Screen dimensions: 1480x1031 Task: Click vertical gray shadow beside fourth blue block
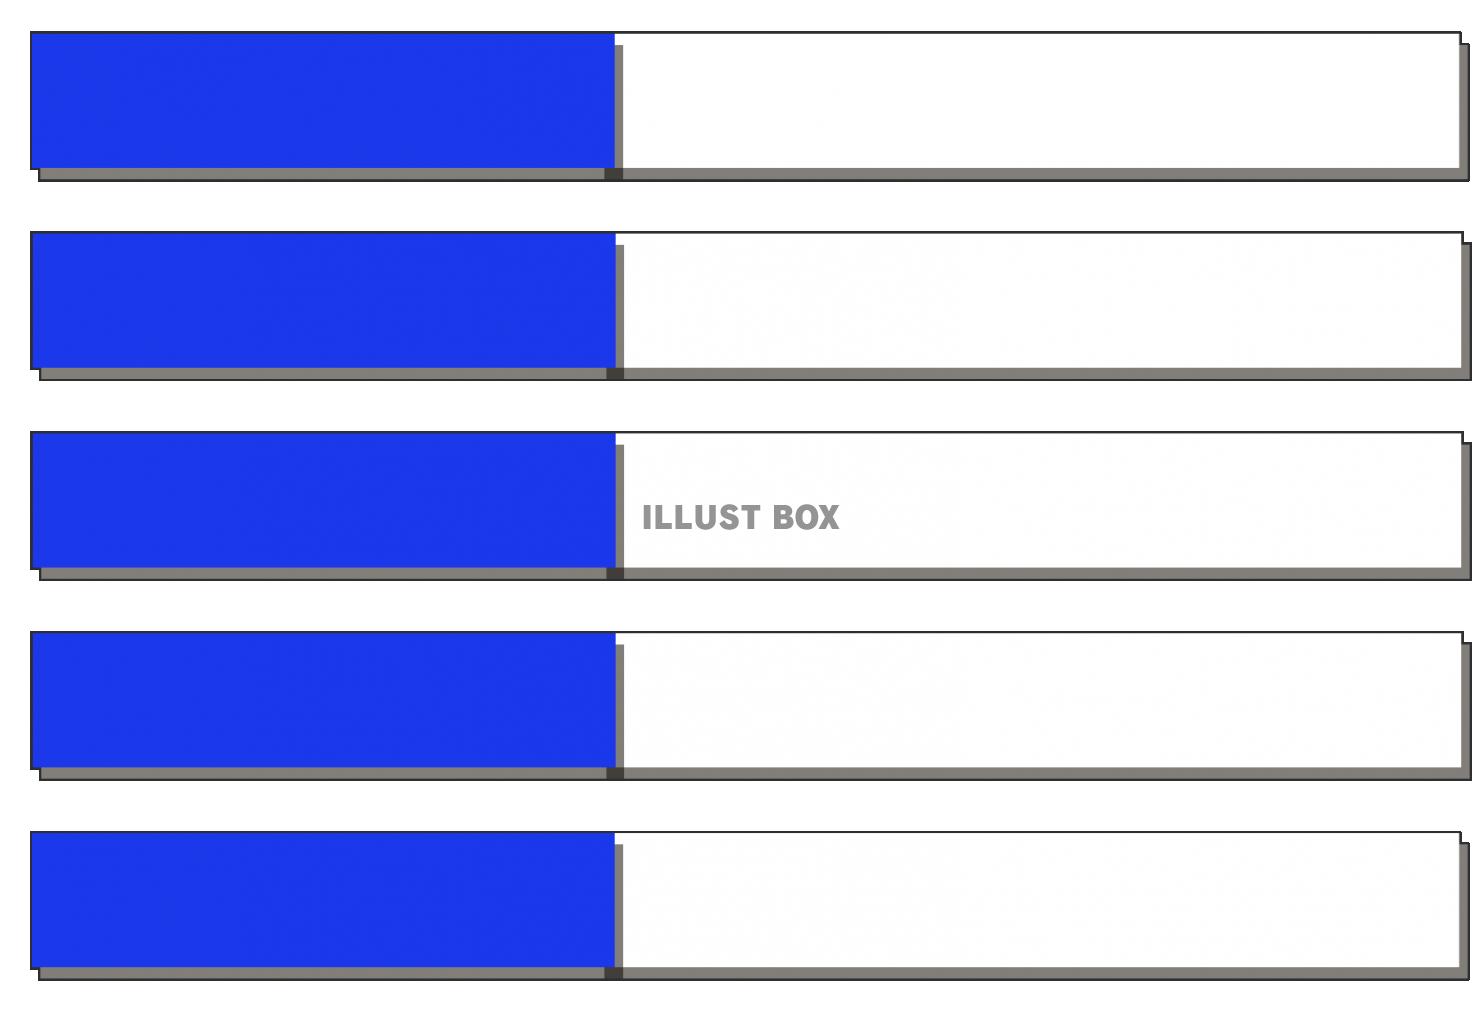[620, 706]
